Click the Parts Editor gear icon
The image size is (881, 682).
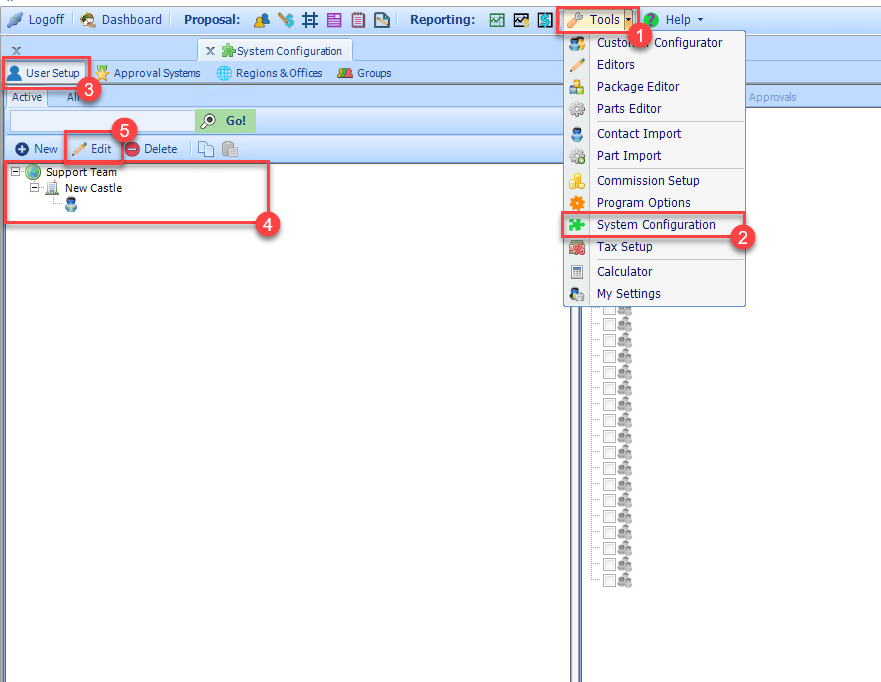(x=577, y=109)
